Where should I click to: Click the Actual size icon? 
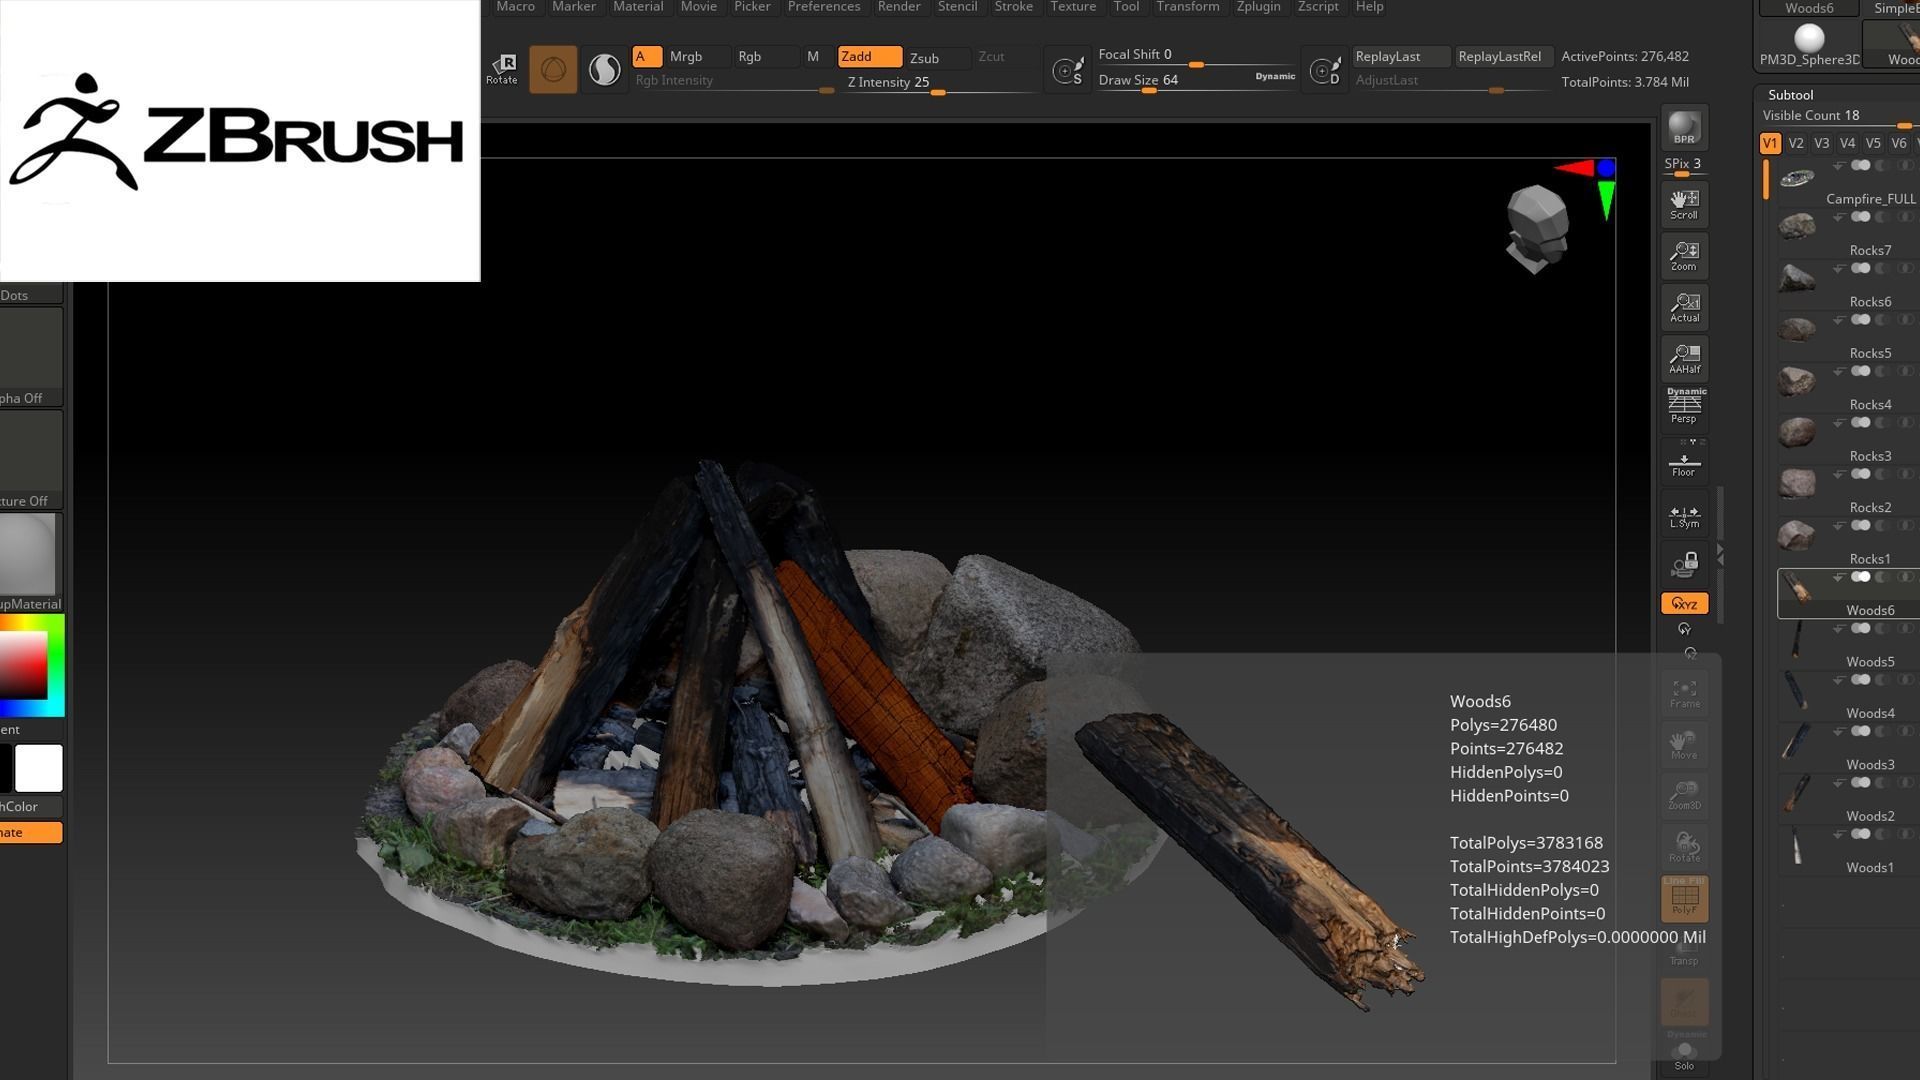pos(1684,307)
